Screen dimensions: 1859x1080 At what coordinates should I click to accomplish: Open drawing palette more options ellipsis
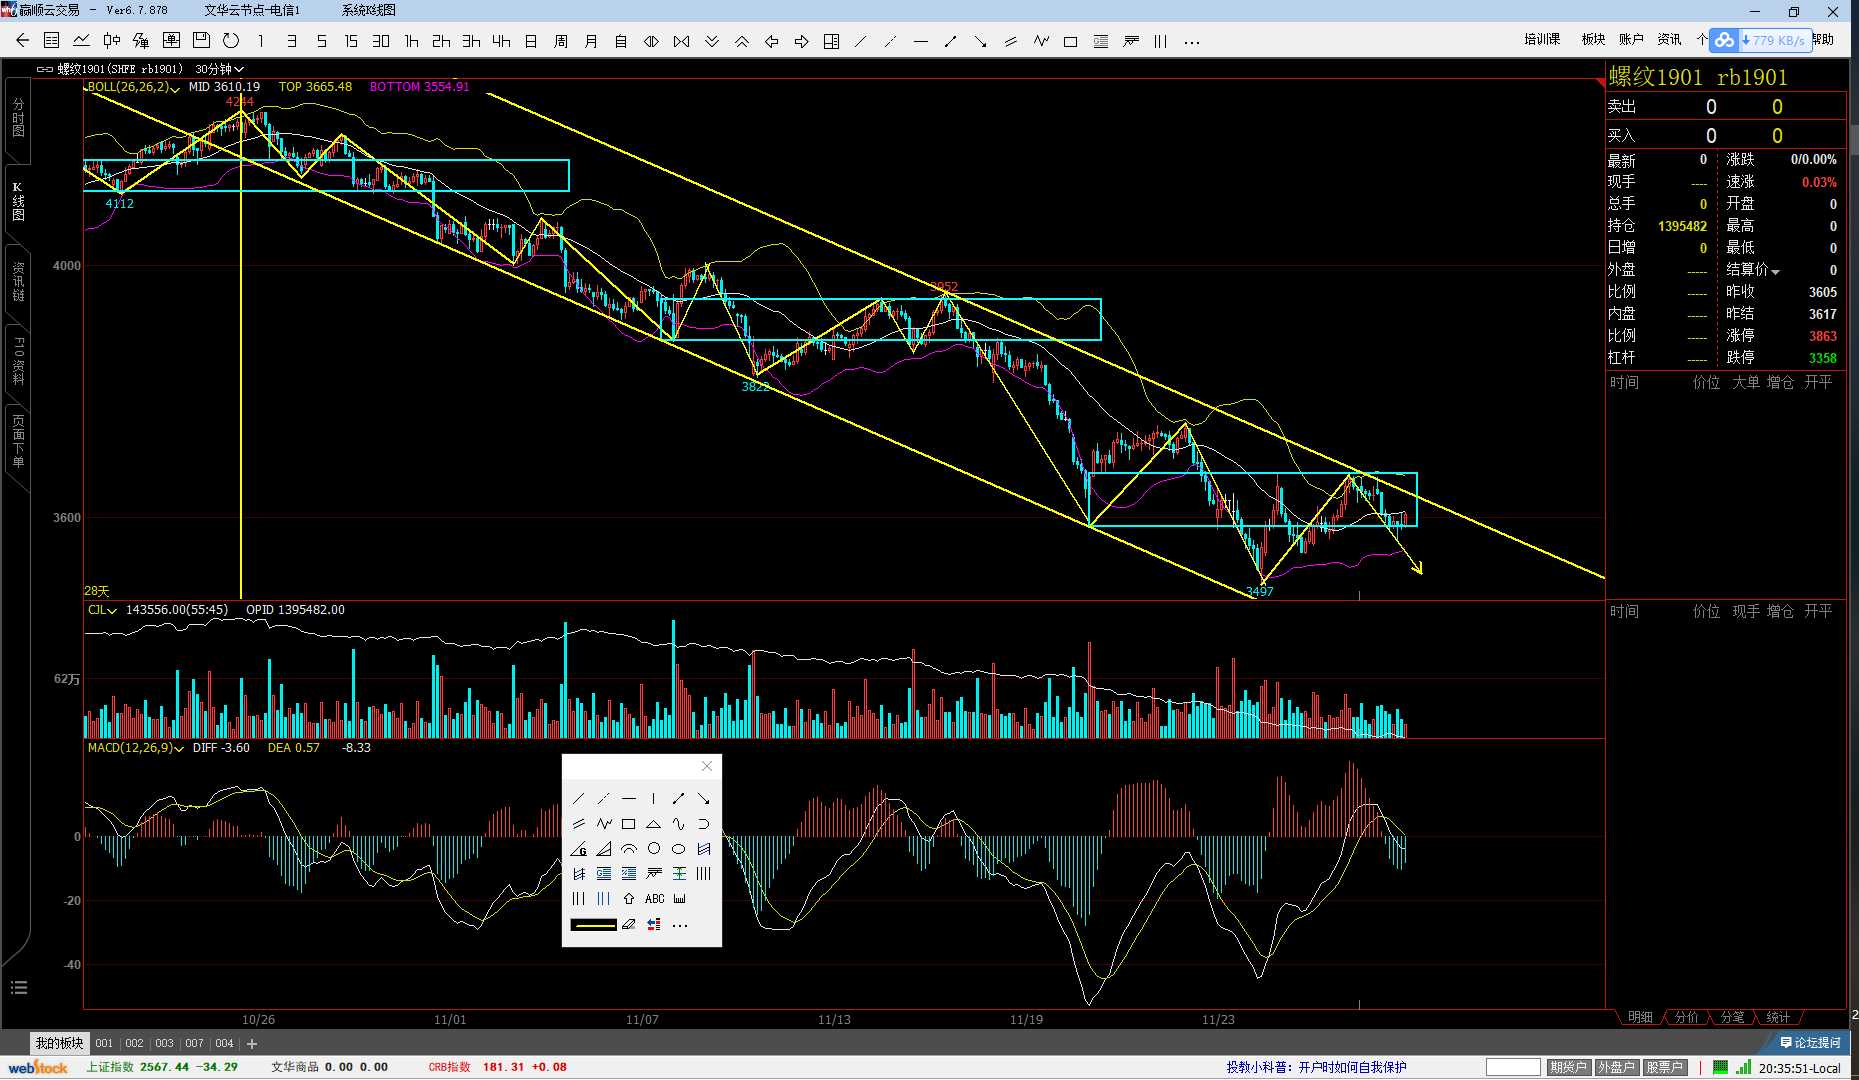[x=680, y=925]
